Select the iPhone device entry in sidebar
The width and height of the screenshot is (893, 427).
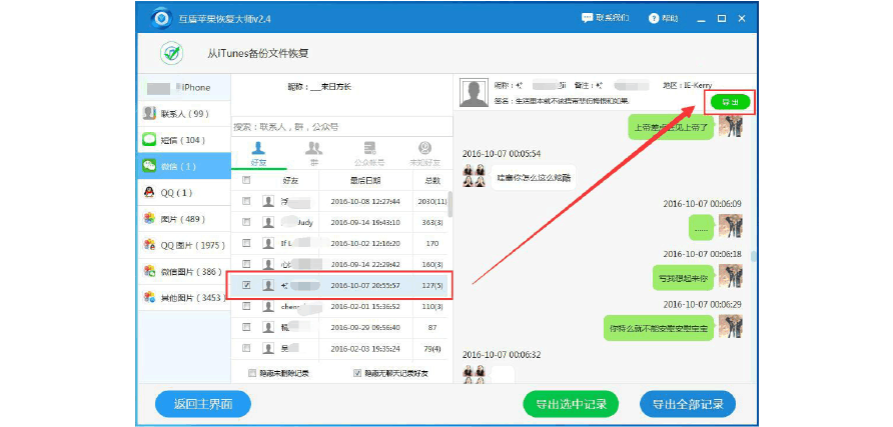coord(185,88)
